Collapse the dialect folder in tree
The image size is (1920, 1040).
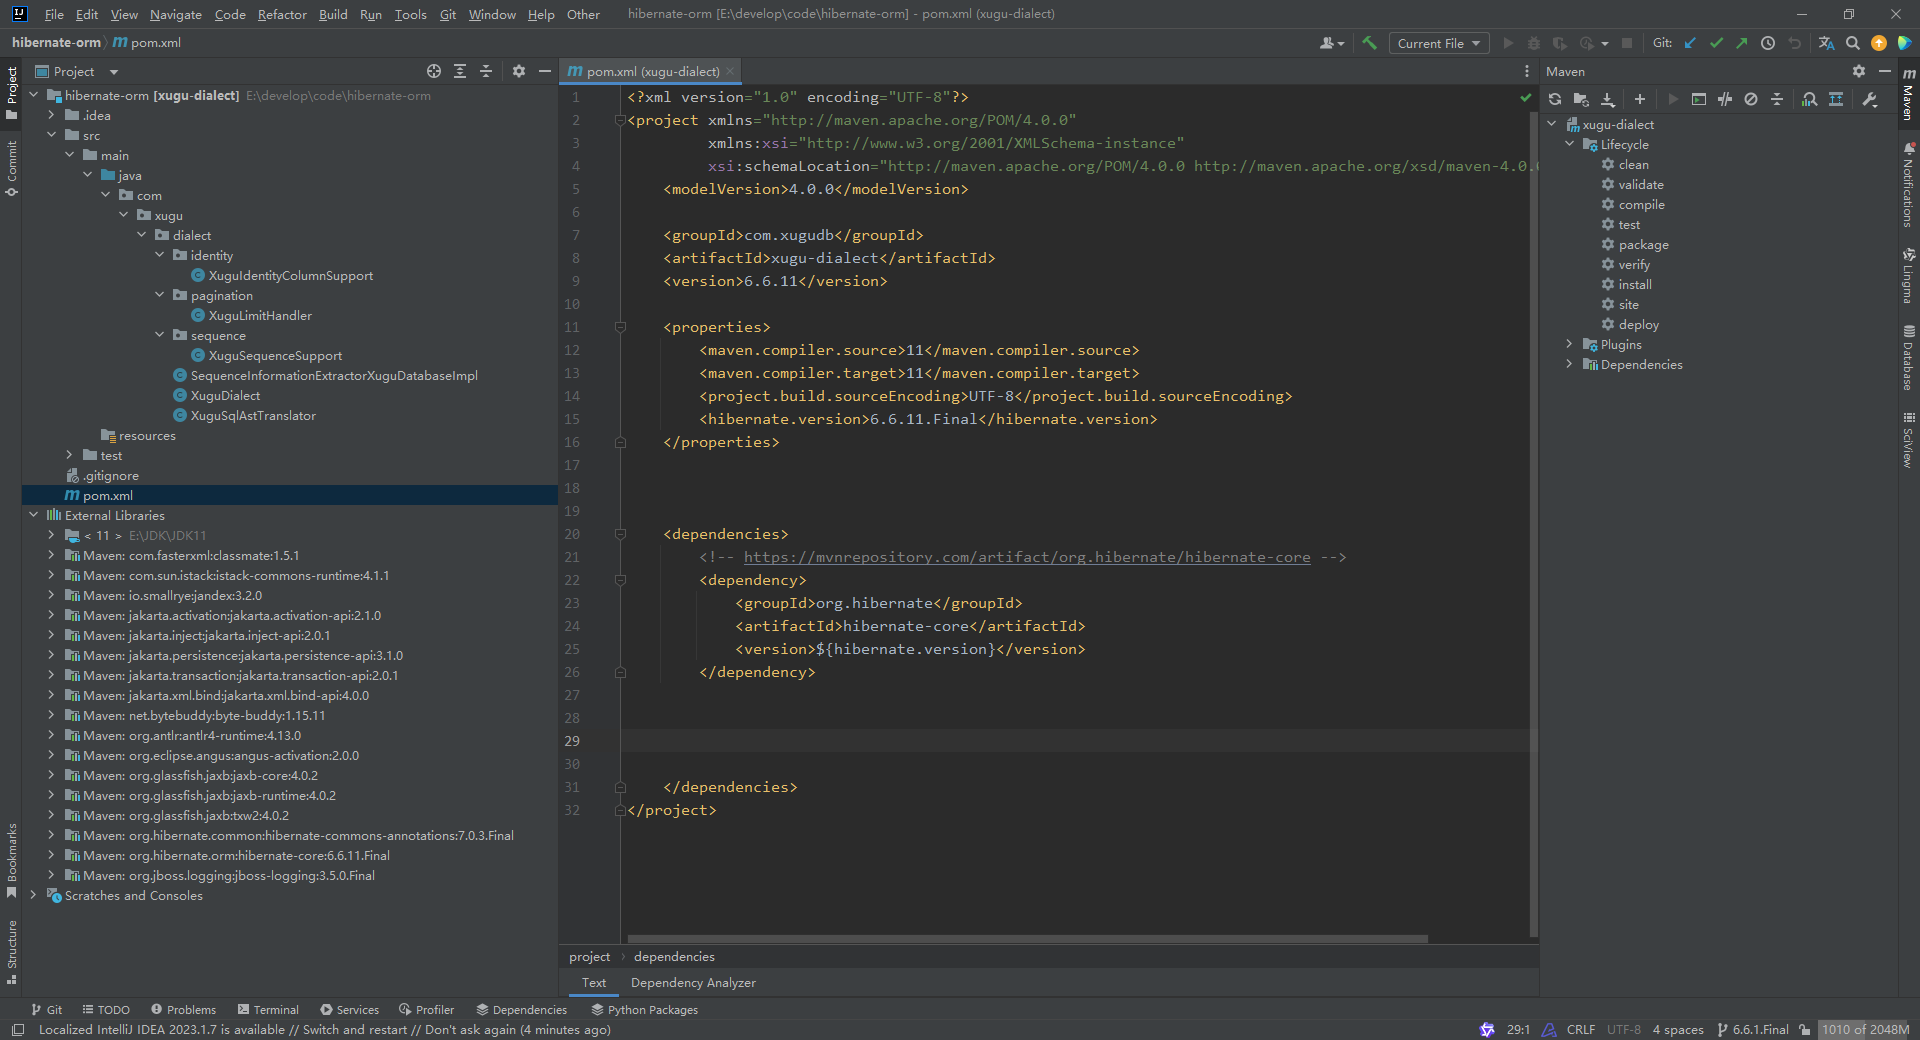[x=142, y=235]
